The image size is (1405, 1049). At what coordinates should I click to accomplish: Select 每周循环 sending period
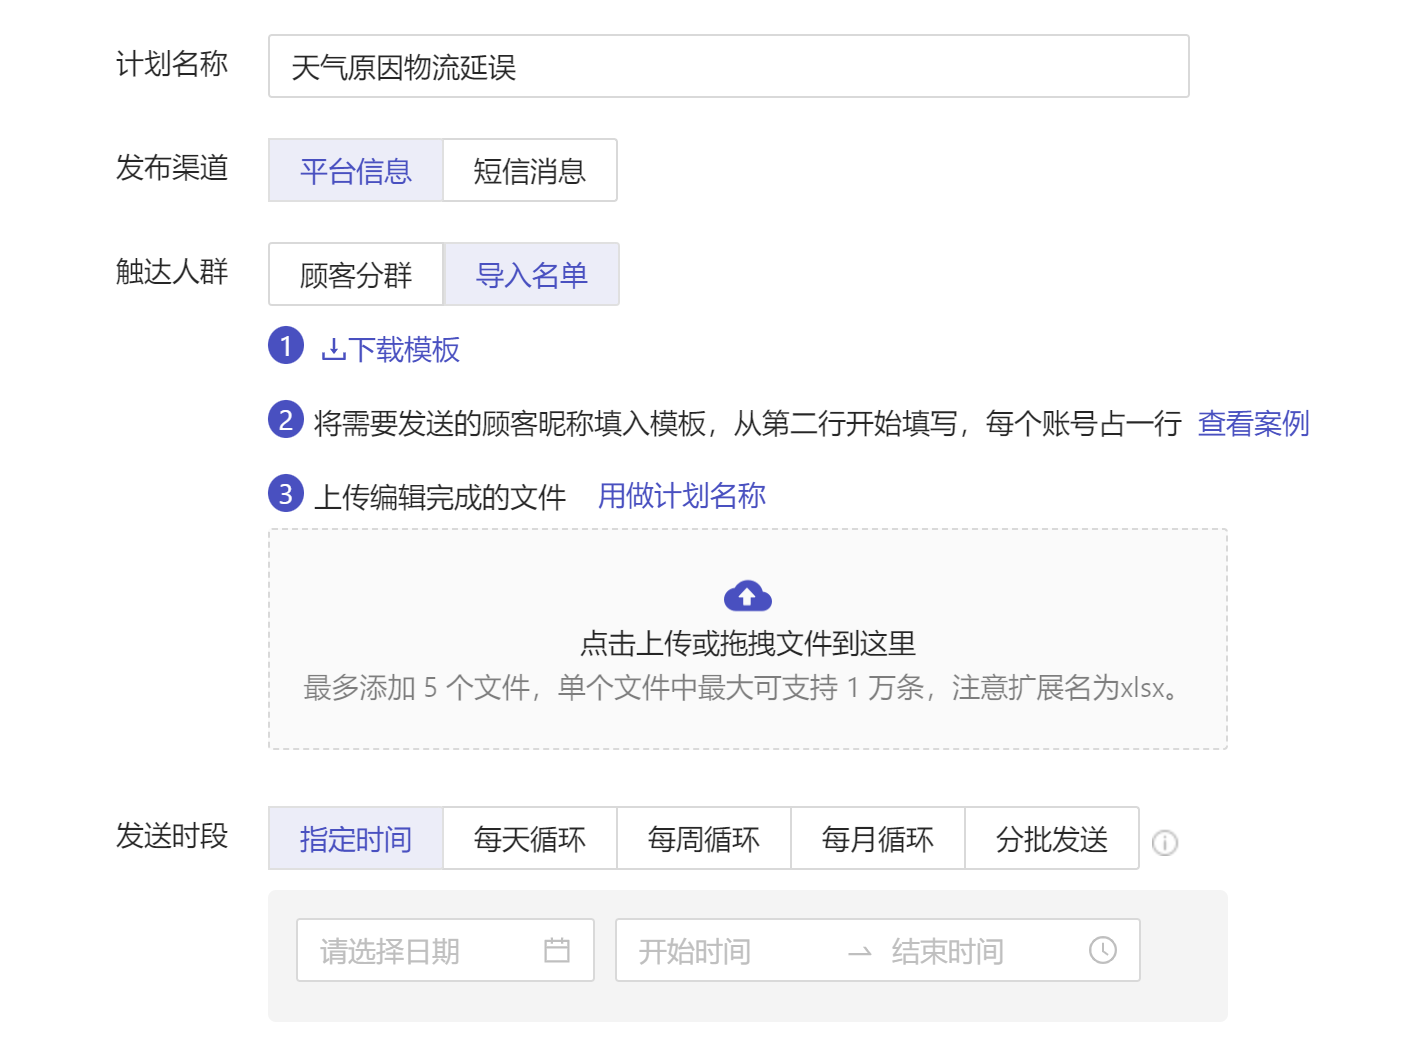pyautogui.click(x=703, y=838)
